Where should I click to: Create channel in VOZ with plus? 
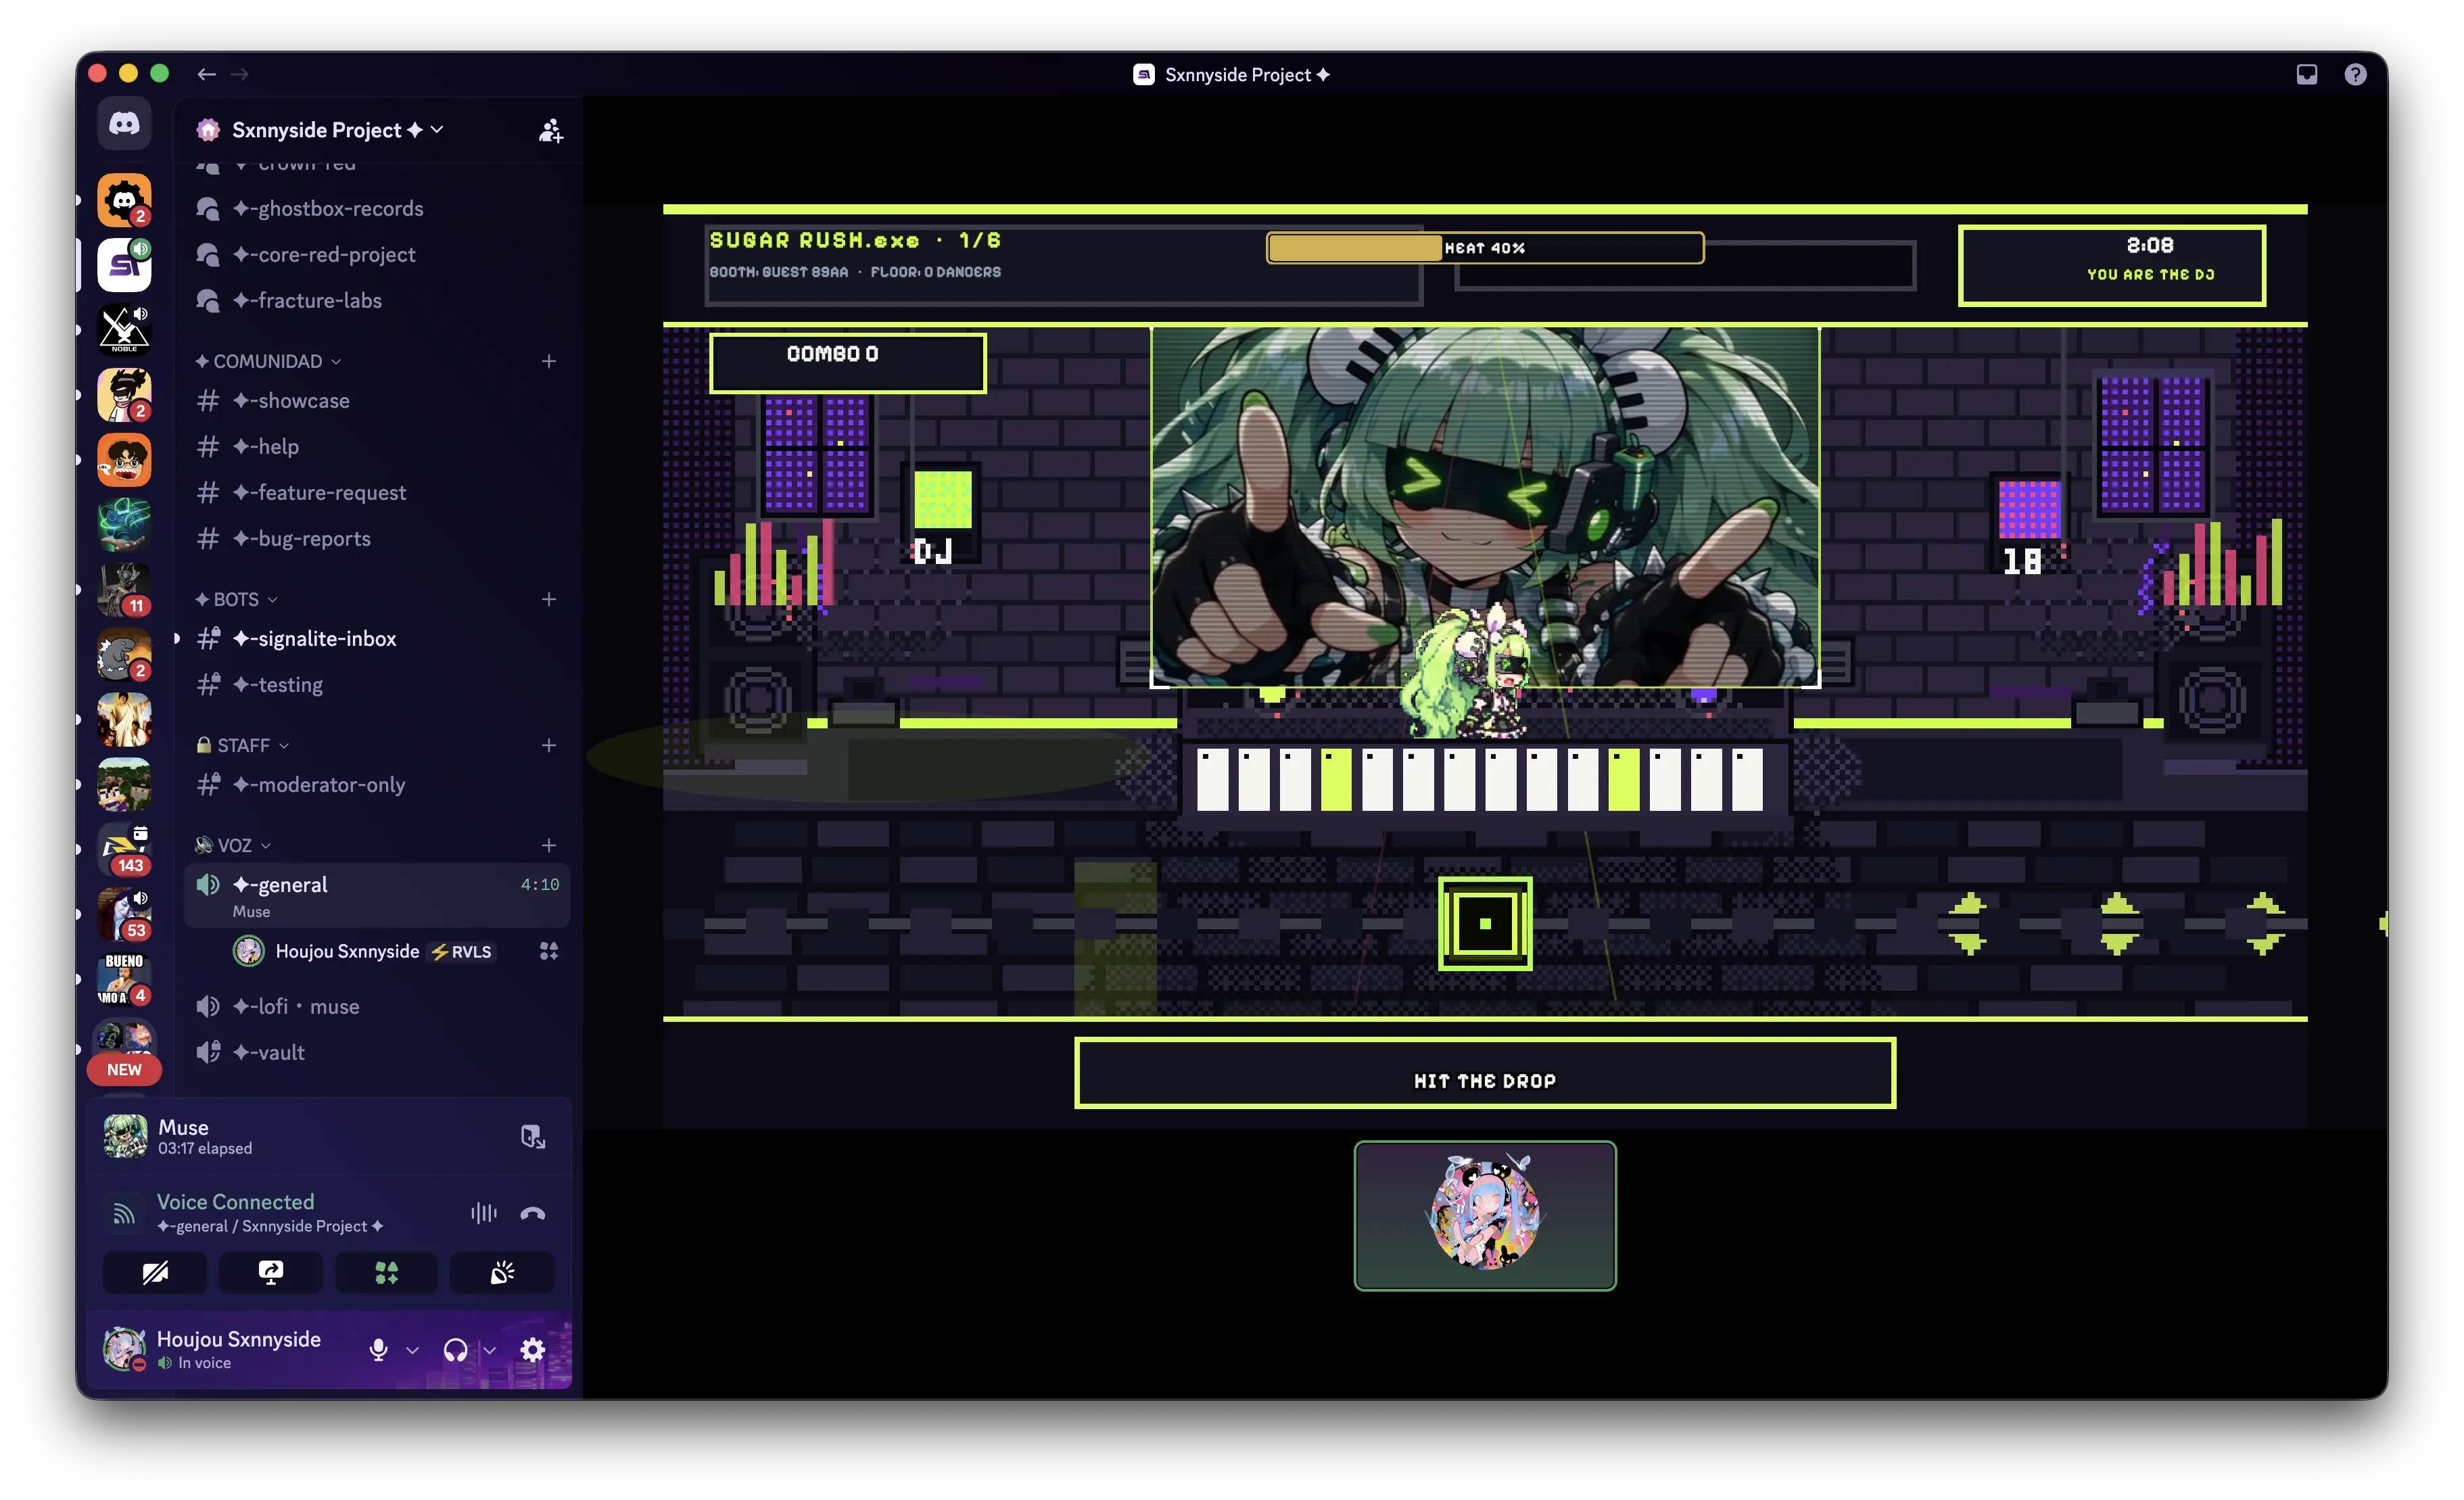click(x=549, y=845)
